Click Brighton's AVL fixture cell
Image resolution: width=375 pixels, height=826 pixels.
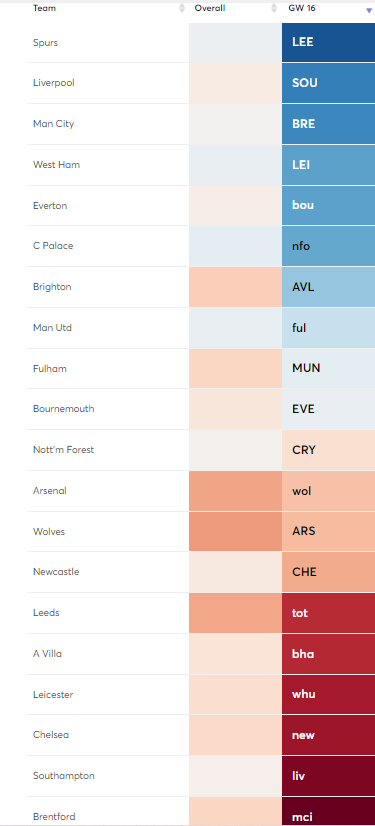click(328, 287)
